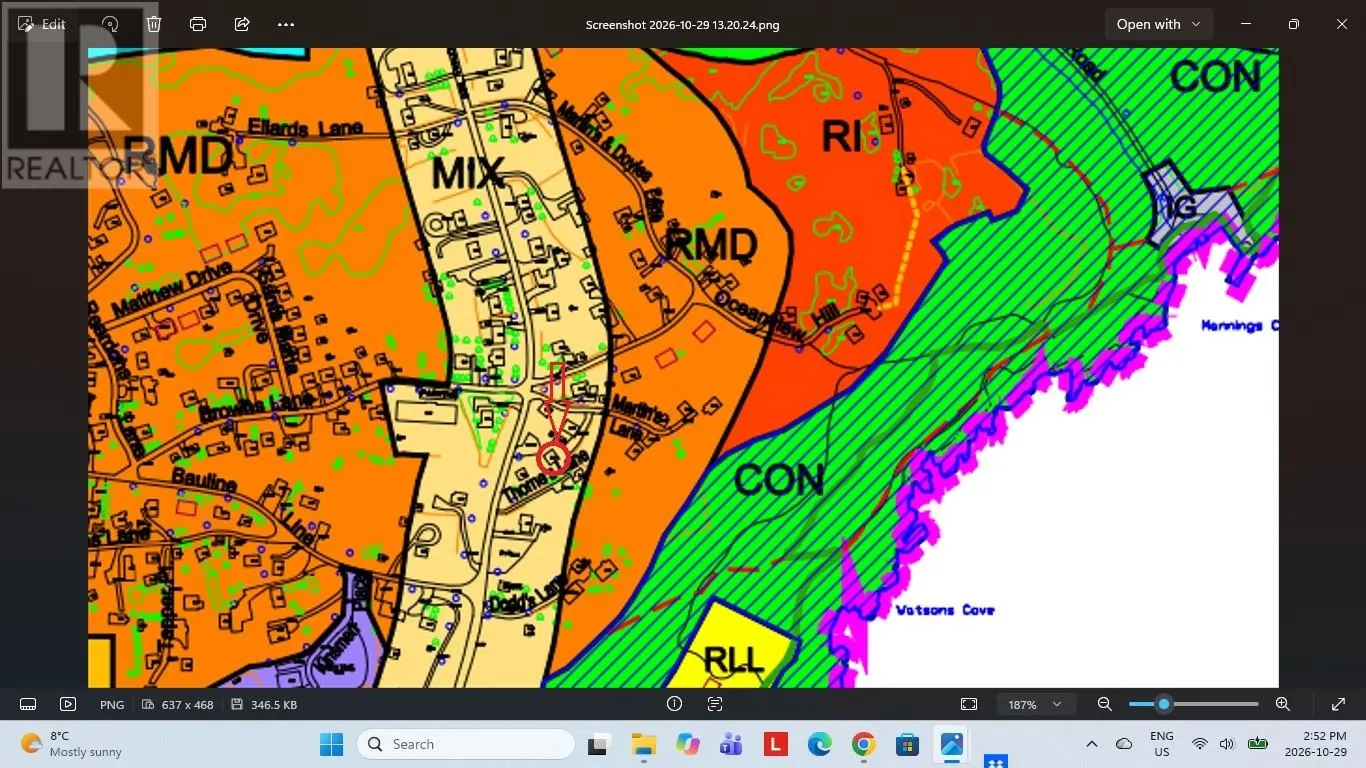
Task: Open the 187% zoom level dropdown
Action: 1036,704
